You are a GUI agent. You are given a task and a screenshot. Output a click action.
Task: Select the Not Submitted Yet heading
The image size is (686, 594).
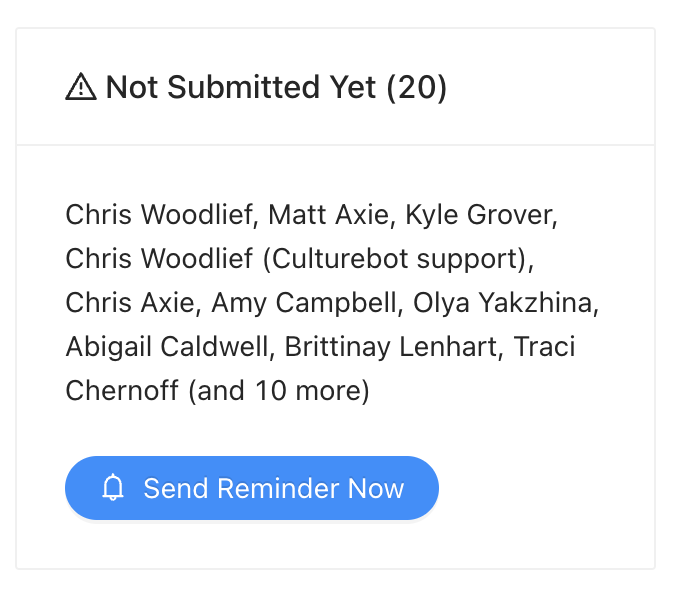241,87
